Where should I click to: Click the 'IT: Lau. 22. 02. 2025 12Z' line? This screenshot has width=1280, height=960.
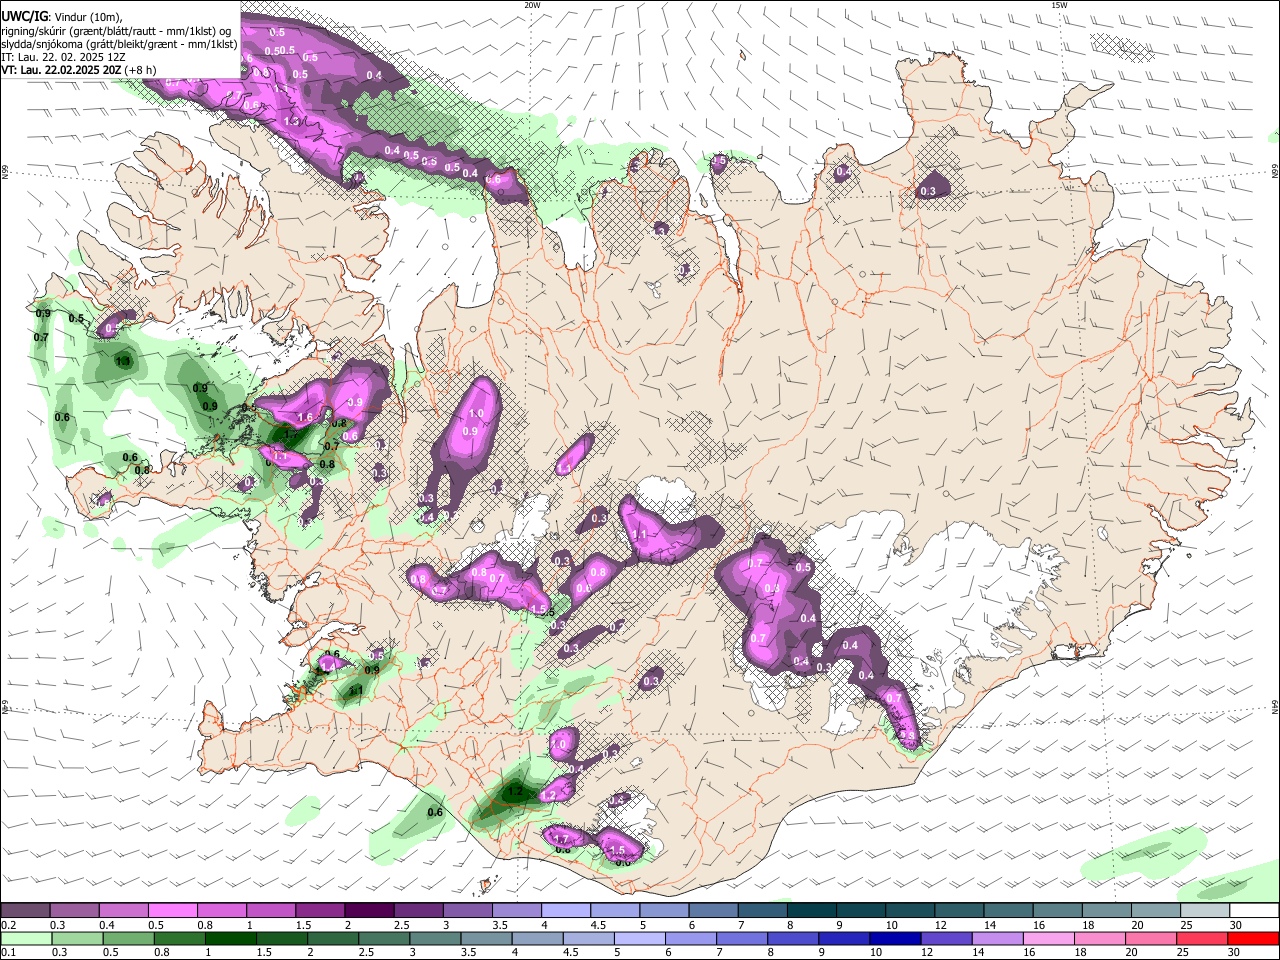[64, 57]
